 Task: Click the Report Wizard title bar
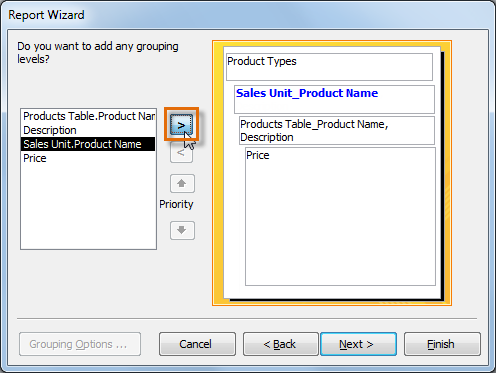pyautogui.click(x=248, y=15)
